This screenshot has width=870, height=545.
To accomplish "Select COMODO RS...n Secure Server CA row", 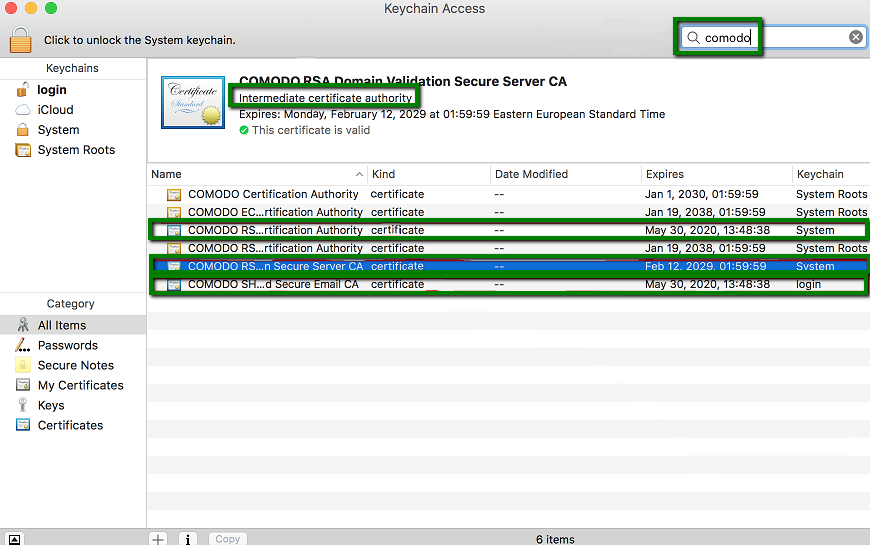I will tap(509, 266).
